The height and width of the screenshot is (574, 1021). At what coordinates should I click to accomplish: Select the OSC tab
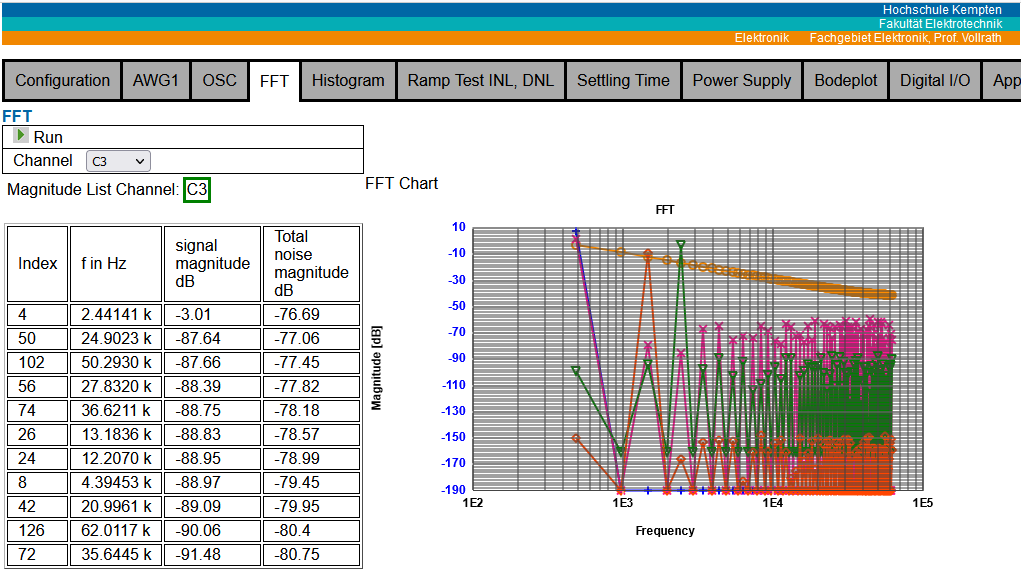coord(219,81)
